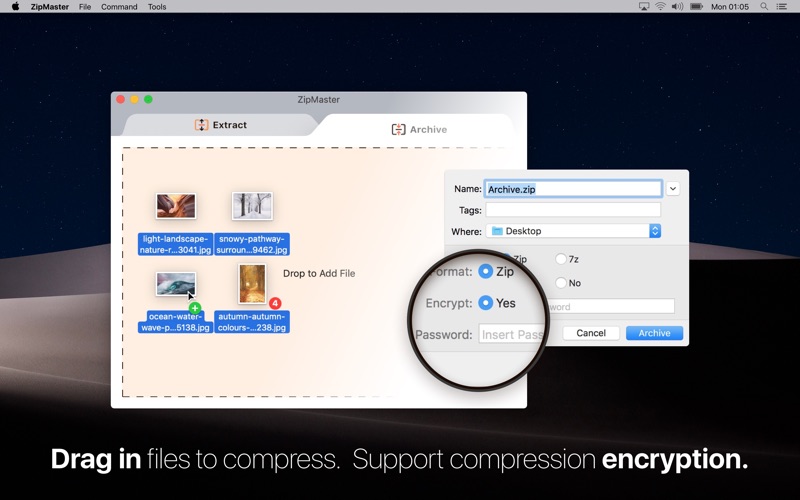Minimize ZipMaster with the yellow button
This screenshot has width=800, height=500.
pos(135,99)
